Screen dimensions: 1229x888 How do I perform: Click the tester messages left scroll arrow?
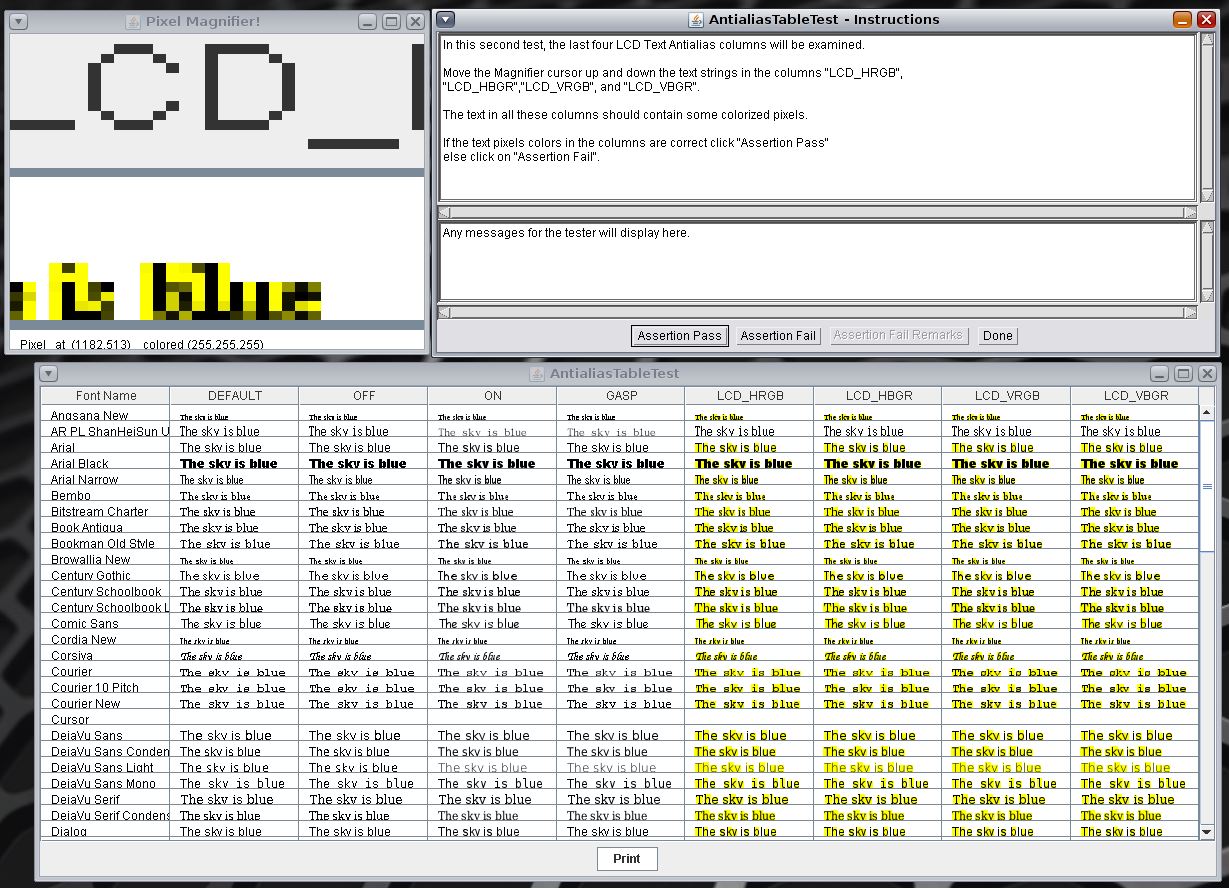(x=444, y=312)
